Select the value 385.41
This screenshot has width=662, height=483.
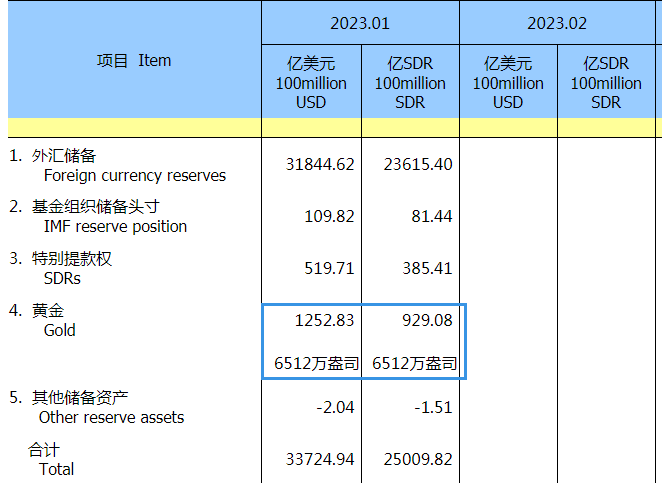(427, 268)
